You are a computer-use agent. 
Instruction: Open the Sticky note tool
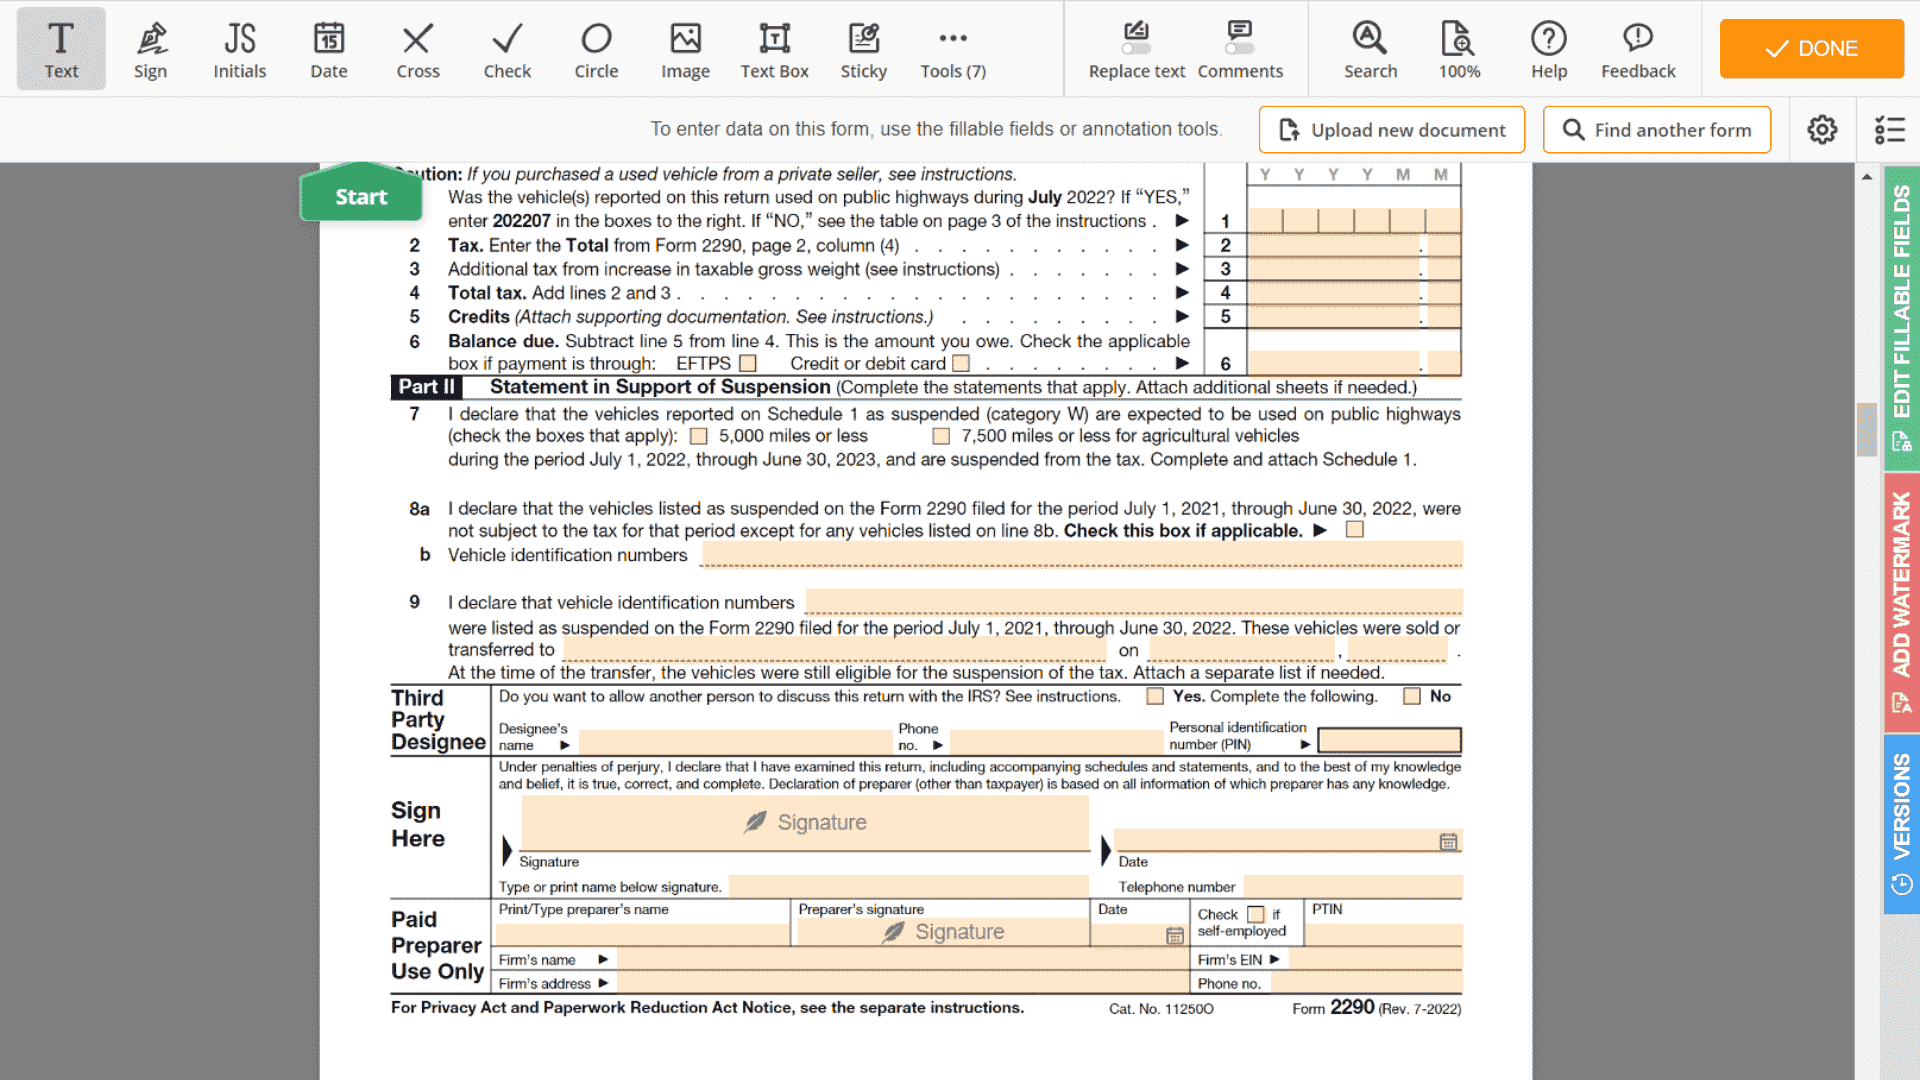click(863, 48)
